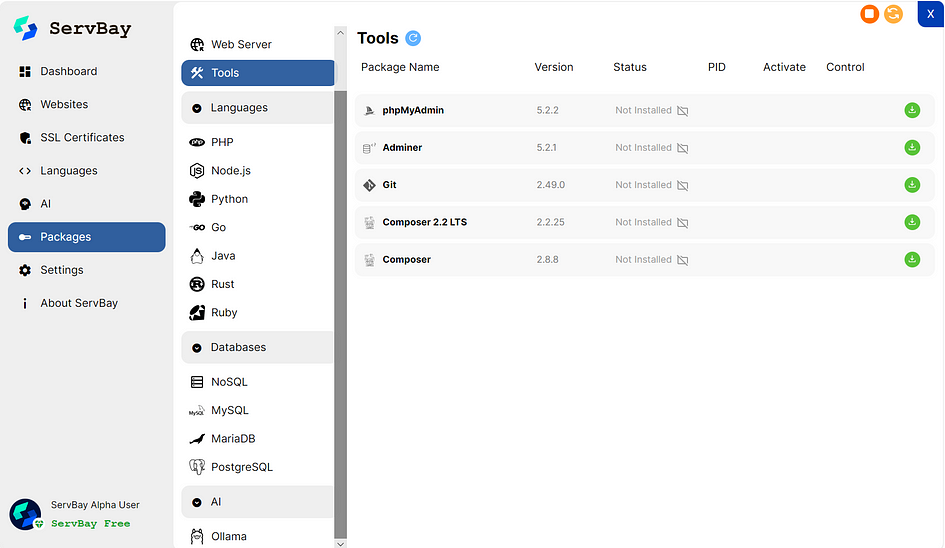Collapse the AI group in the package list
Screen dimensions: 945x548
point(257,502)
